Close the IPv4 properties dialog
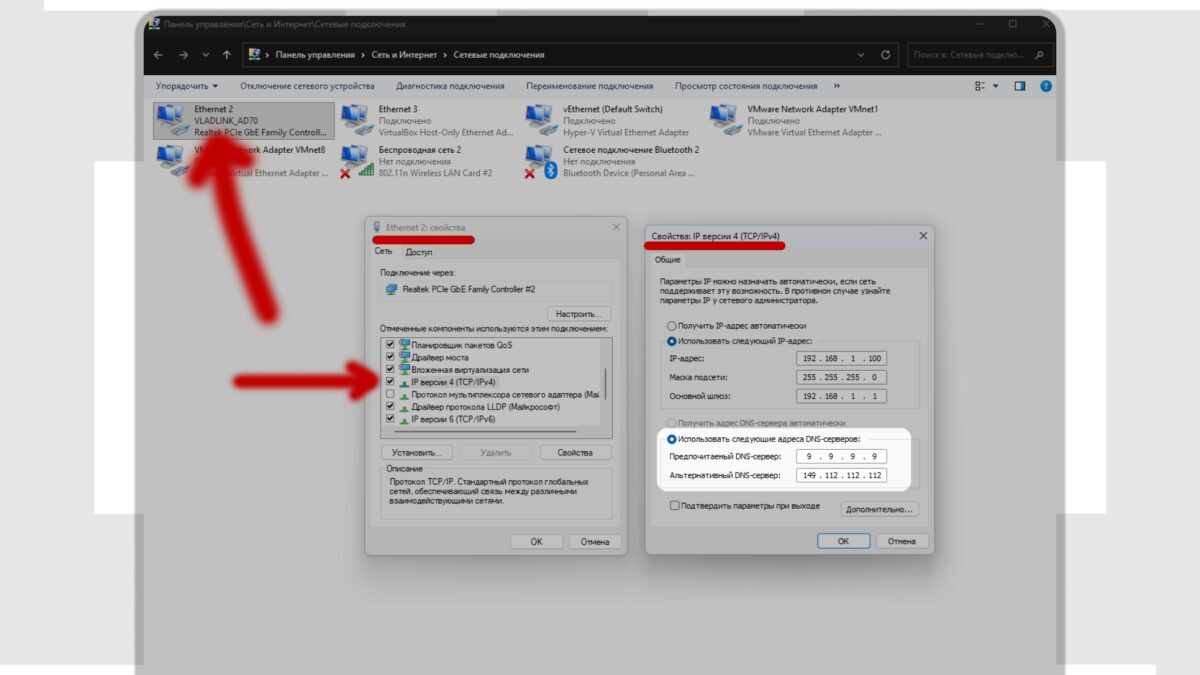 pos(923,236)
